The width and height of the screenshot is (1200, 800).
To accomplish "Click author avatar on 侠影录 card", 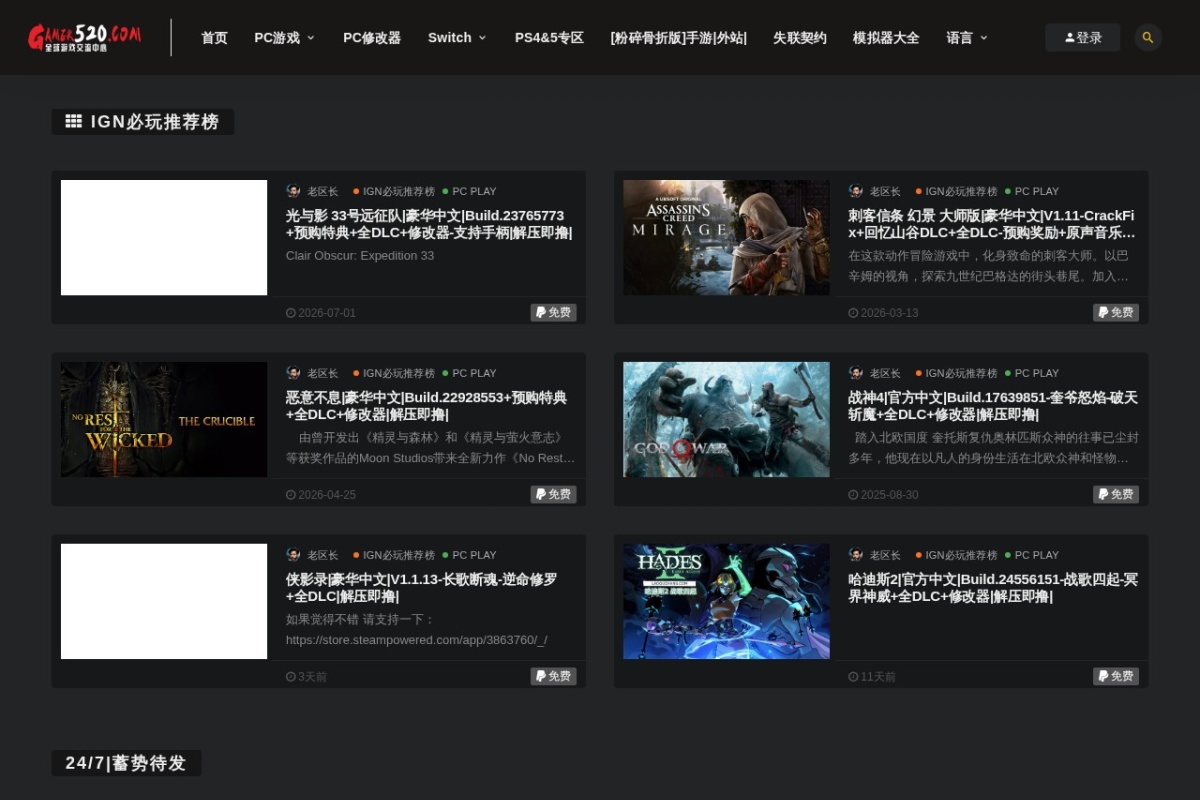I will (x=293, y=555).
